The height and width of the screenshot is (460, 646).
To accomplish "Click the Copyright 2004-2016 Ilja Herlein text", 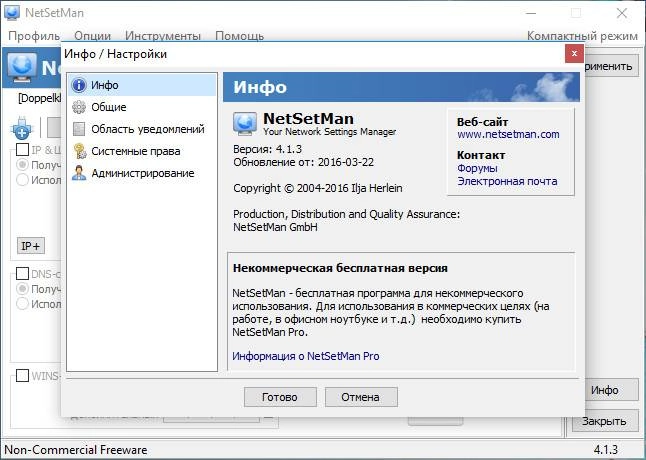I will point(318,188).
